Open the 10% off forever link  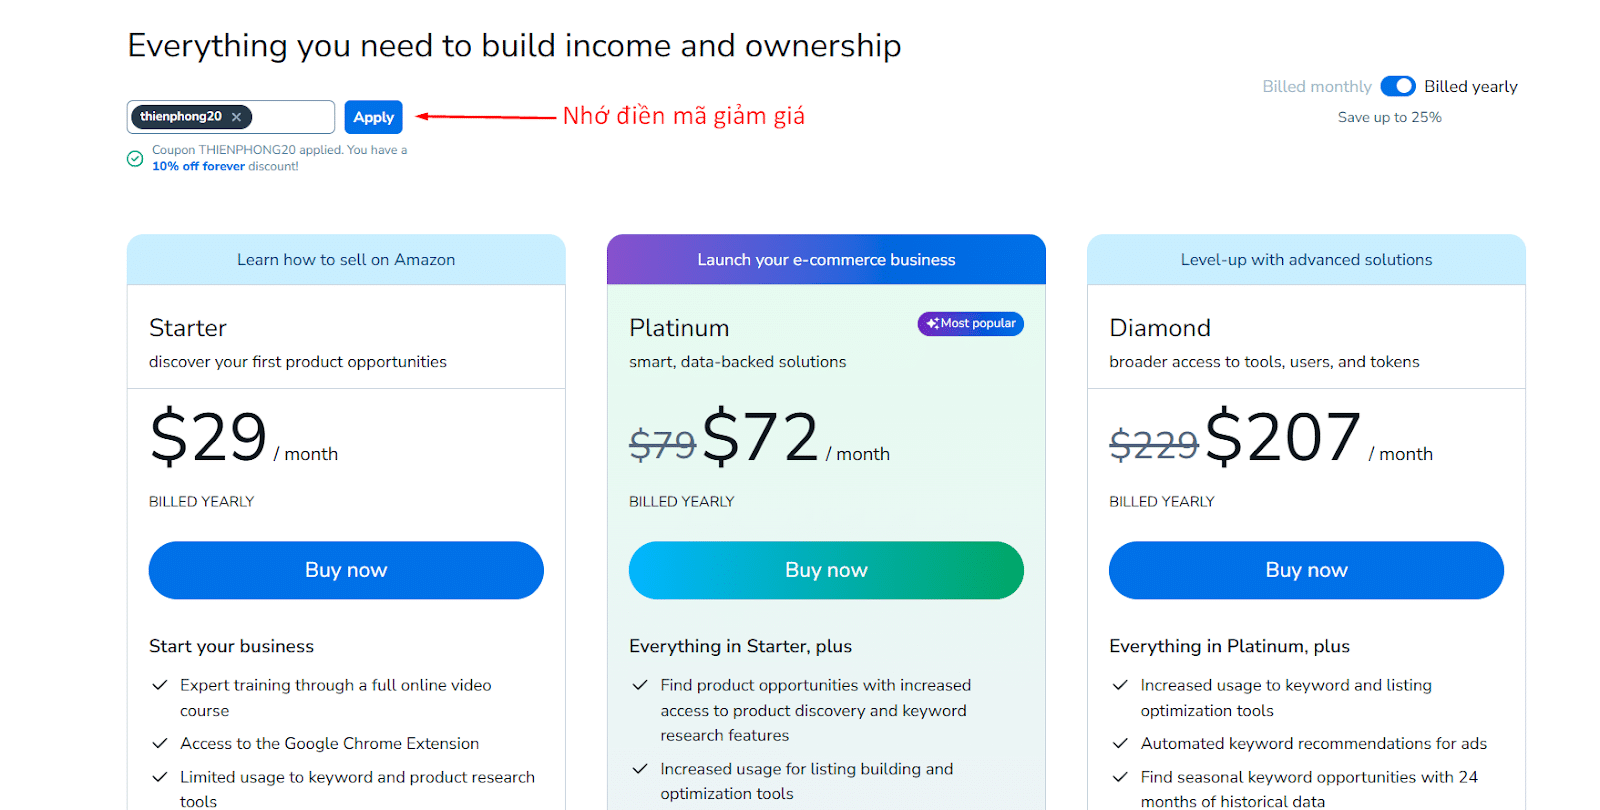(x=198, y=166)
